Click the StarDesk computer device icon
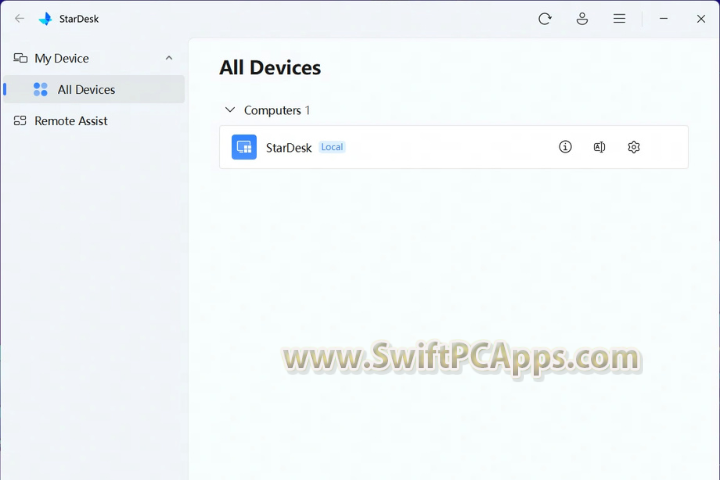The width and height of the screenshot is (720, 480). point(244,147)
